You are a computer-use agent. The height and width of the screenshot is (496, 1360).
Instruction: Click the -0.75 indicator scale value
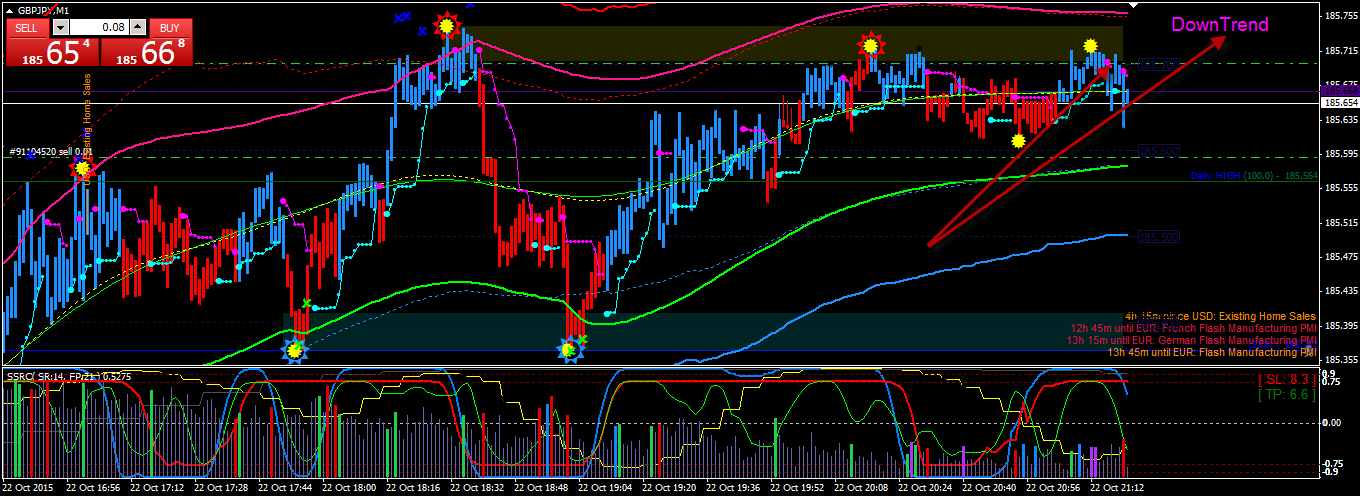tap(1333, 463)
